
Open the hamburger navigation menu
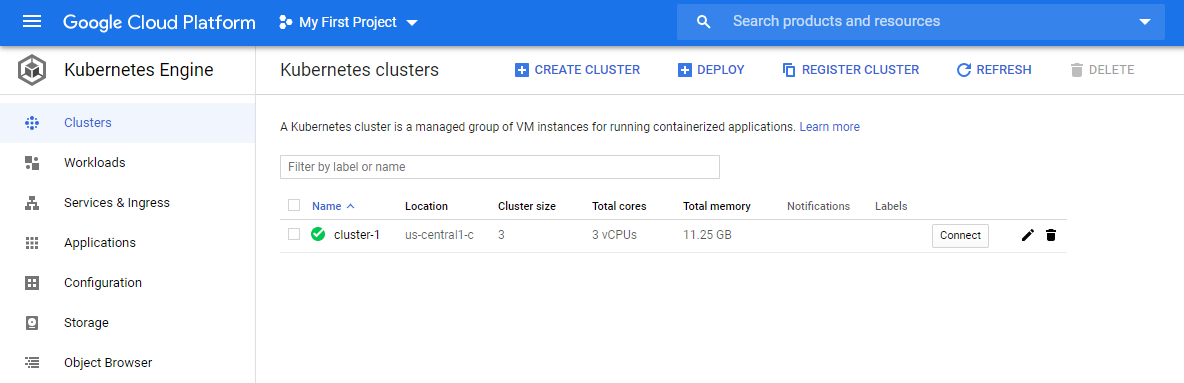32,22
